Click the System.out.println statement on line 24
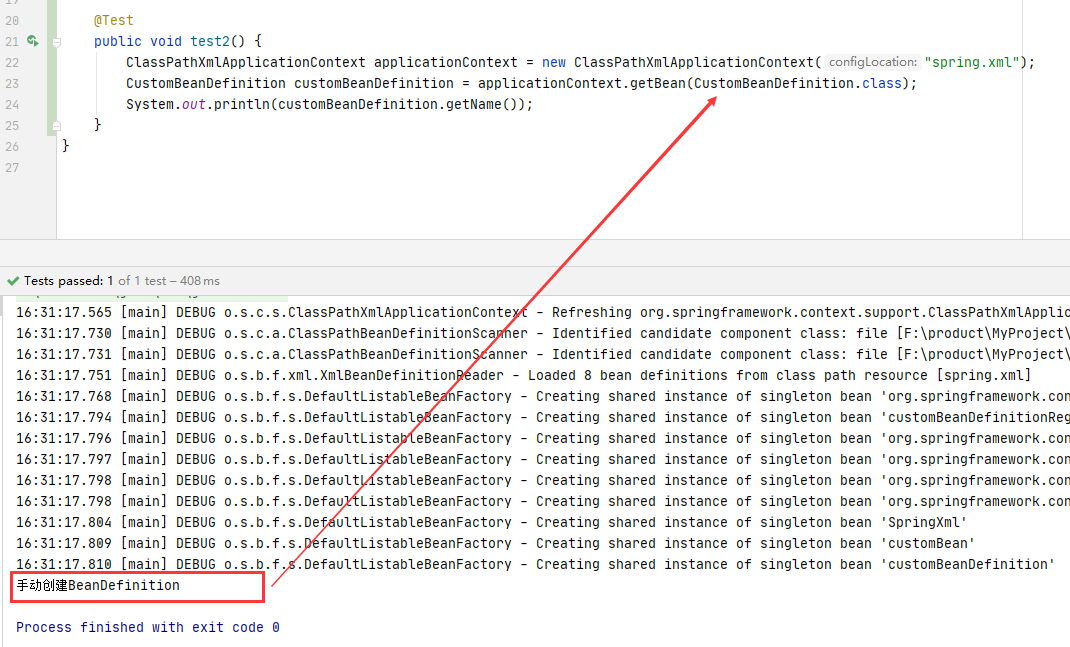1070x647 pixels. click(x=329, y=104)
